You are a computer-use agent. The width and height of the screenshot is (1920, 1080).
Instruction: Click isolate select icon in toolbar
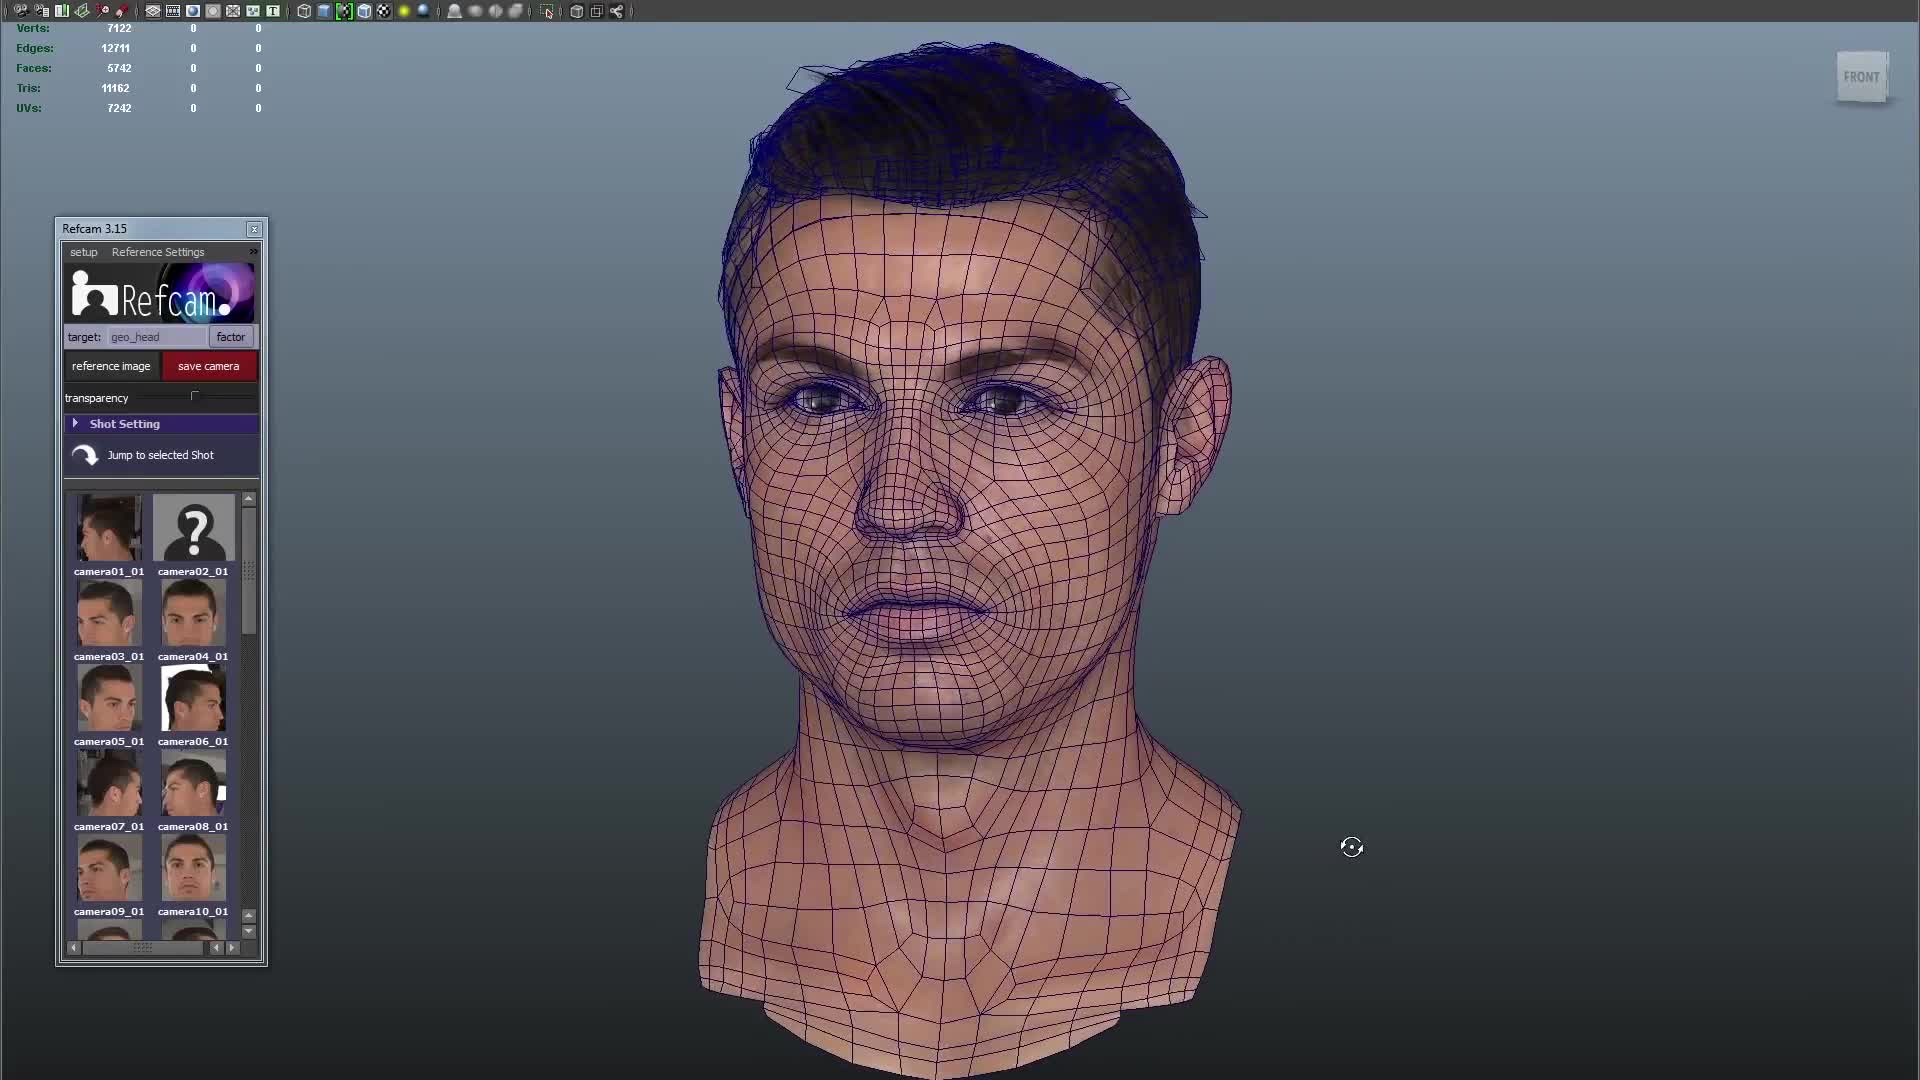pos(546,11)
